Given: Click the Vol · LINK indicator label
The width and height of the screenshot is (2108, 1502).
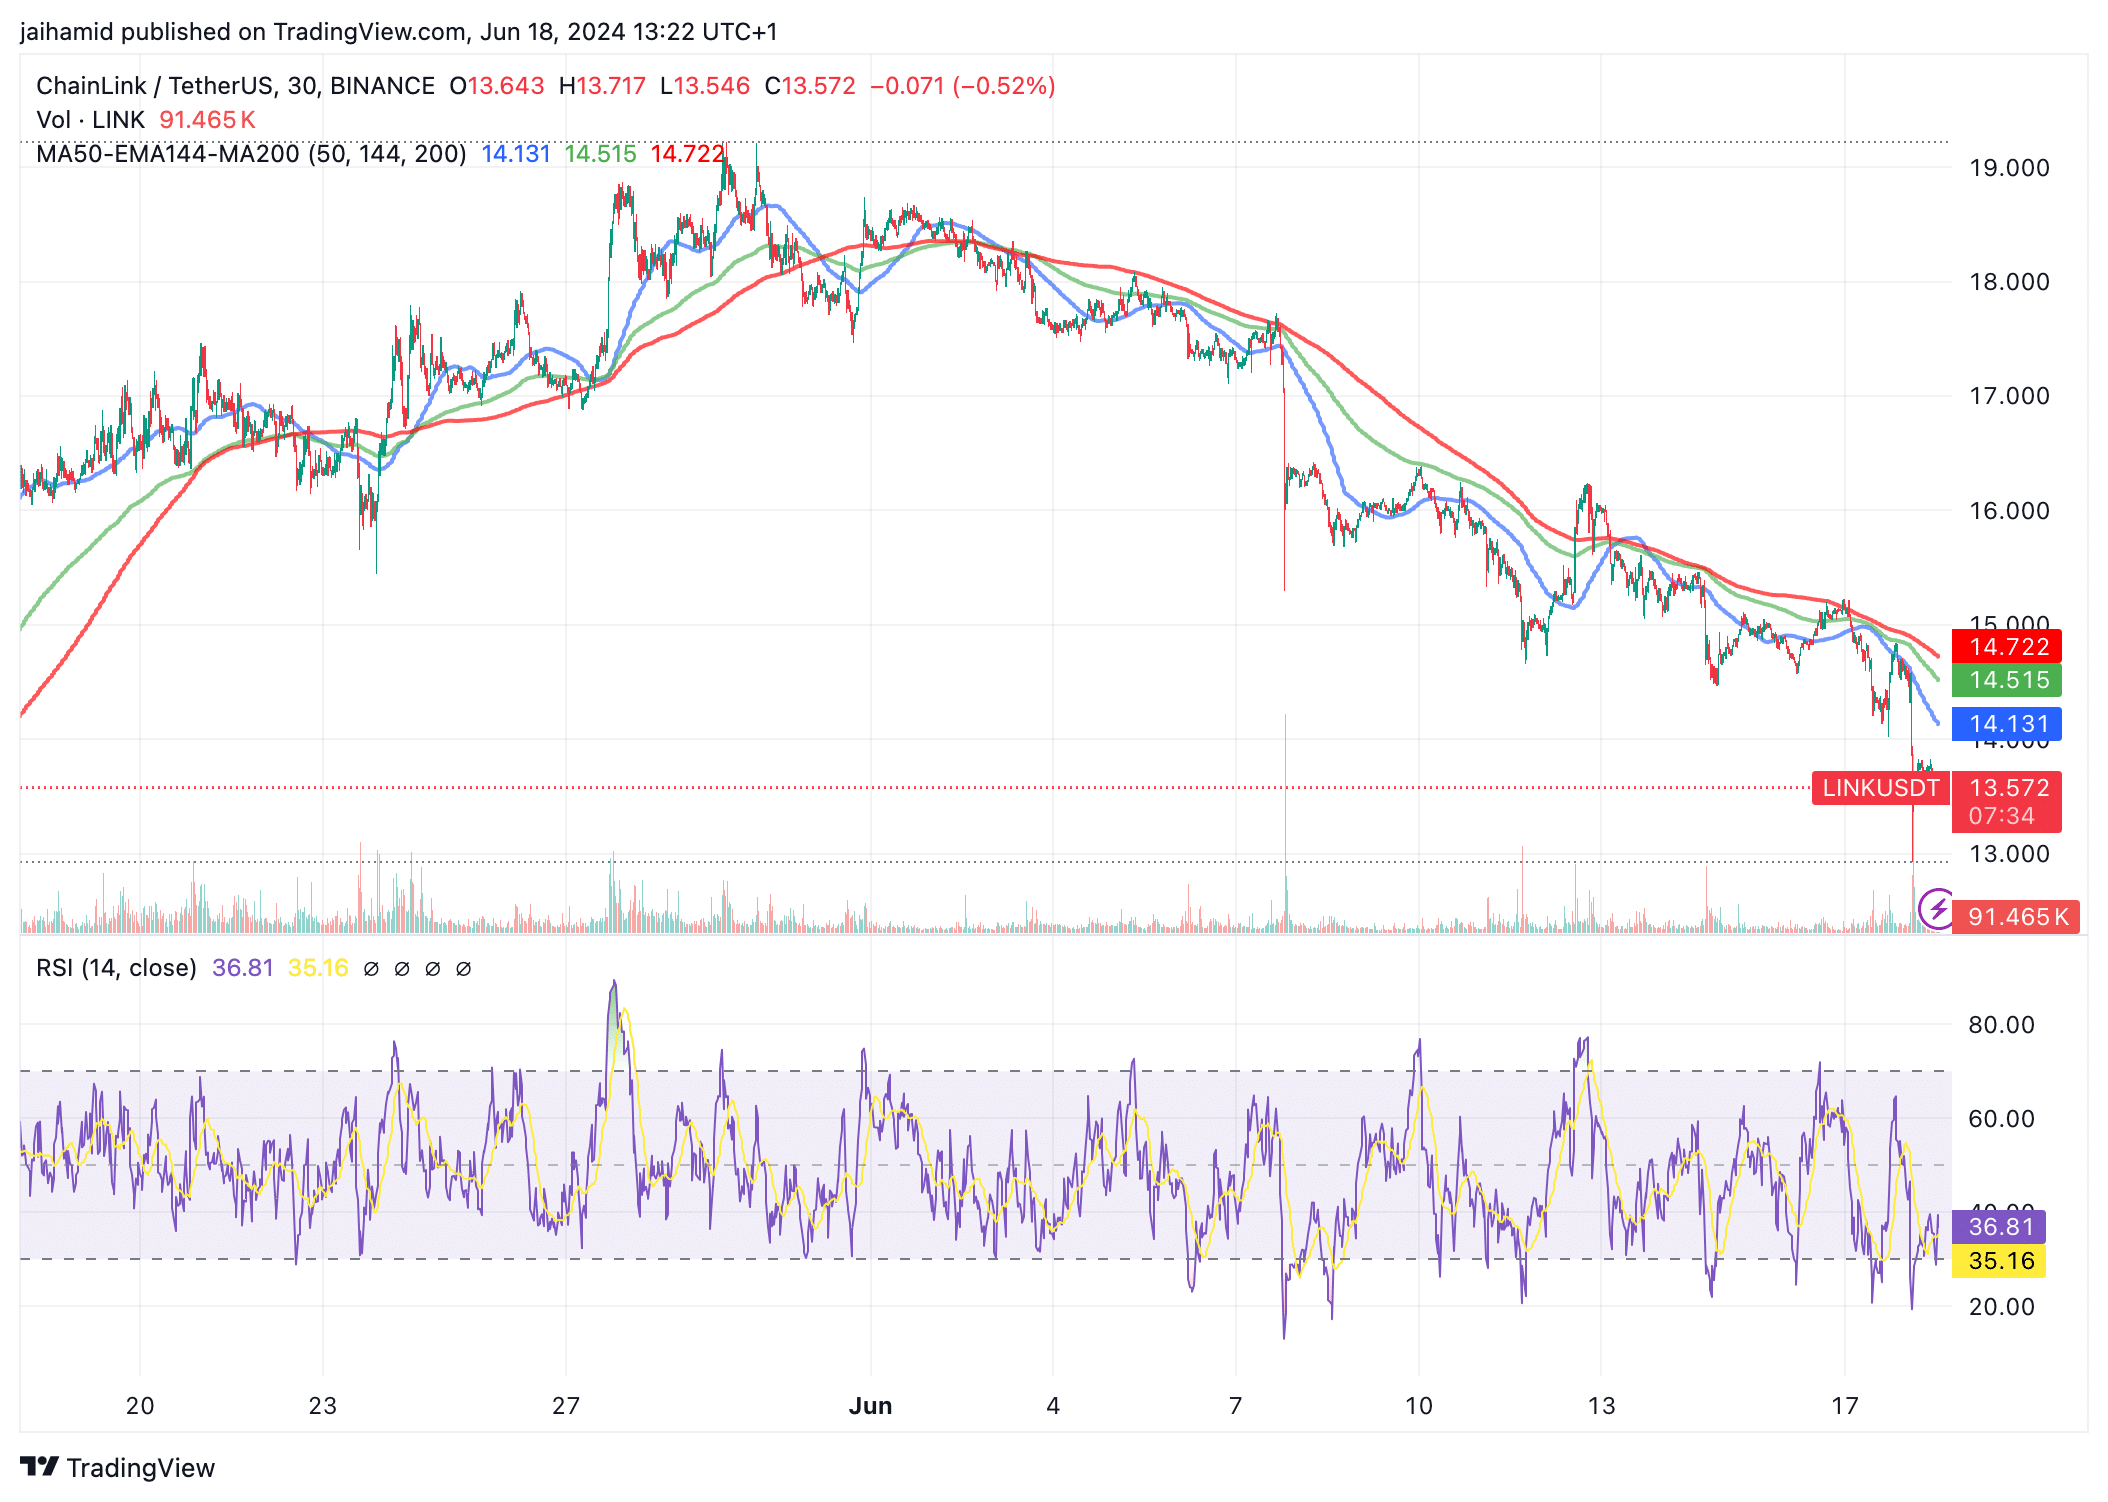Looking at the screenshot, I should (90, 120).
